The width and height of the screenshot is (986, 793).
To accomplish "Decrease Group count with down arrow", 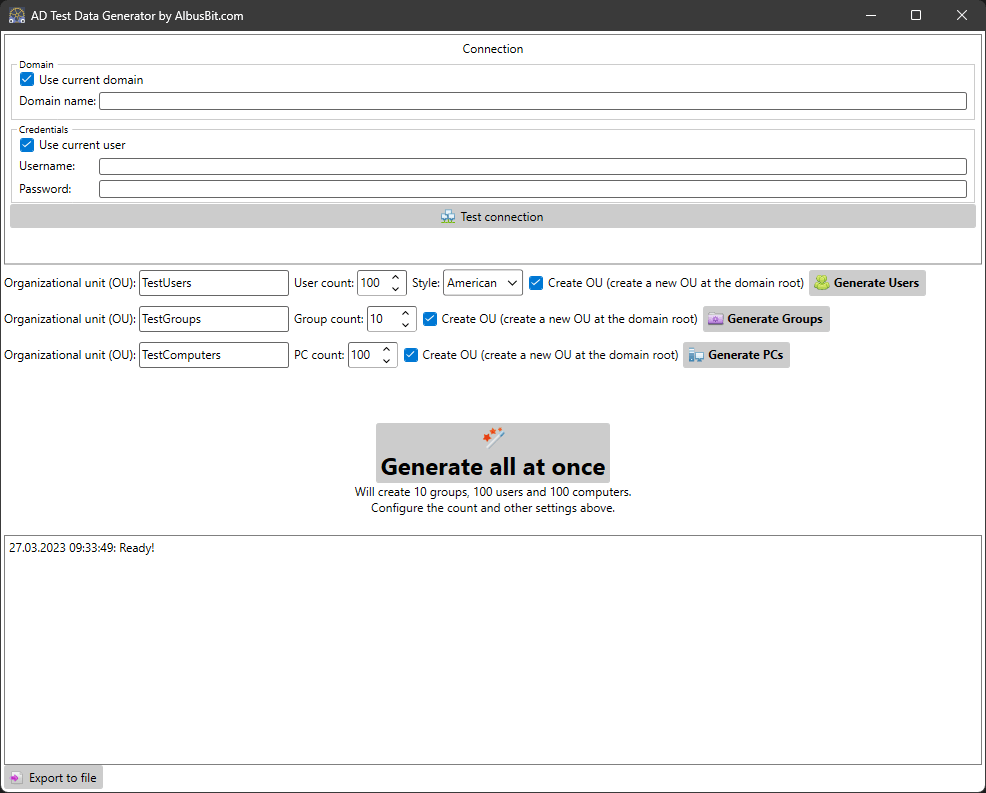I will point(406,325).
